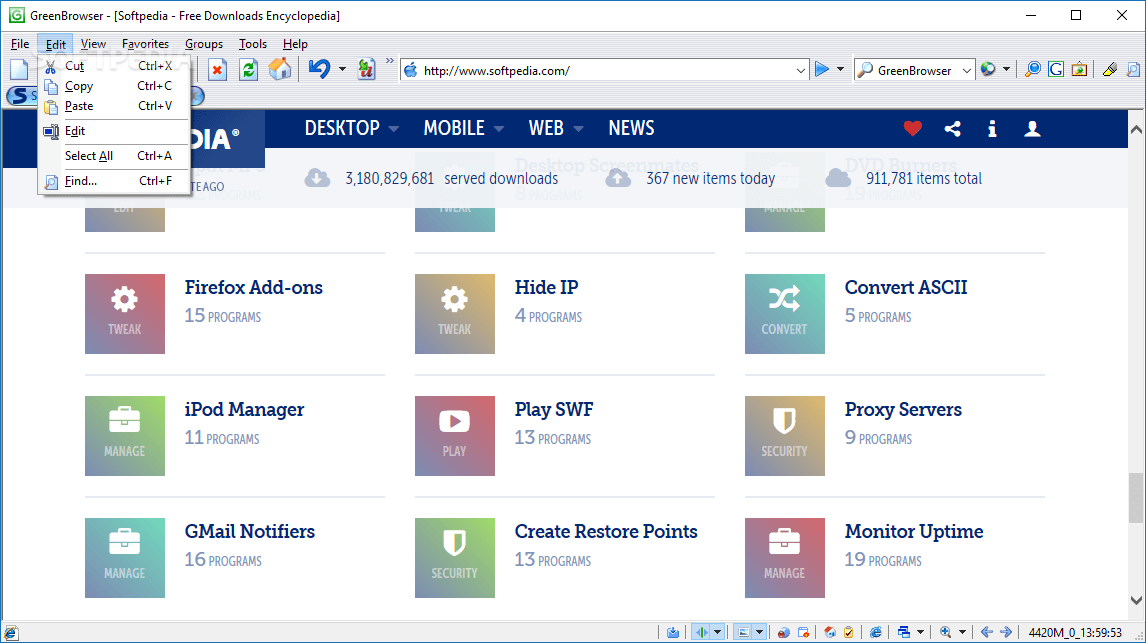
Task: Expand the GreenBrowser search box dropdown
Action: click(x=966, y=70)
